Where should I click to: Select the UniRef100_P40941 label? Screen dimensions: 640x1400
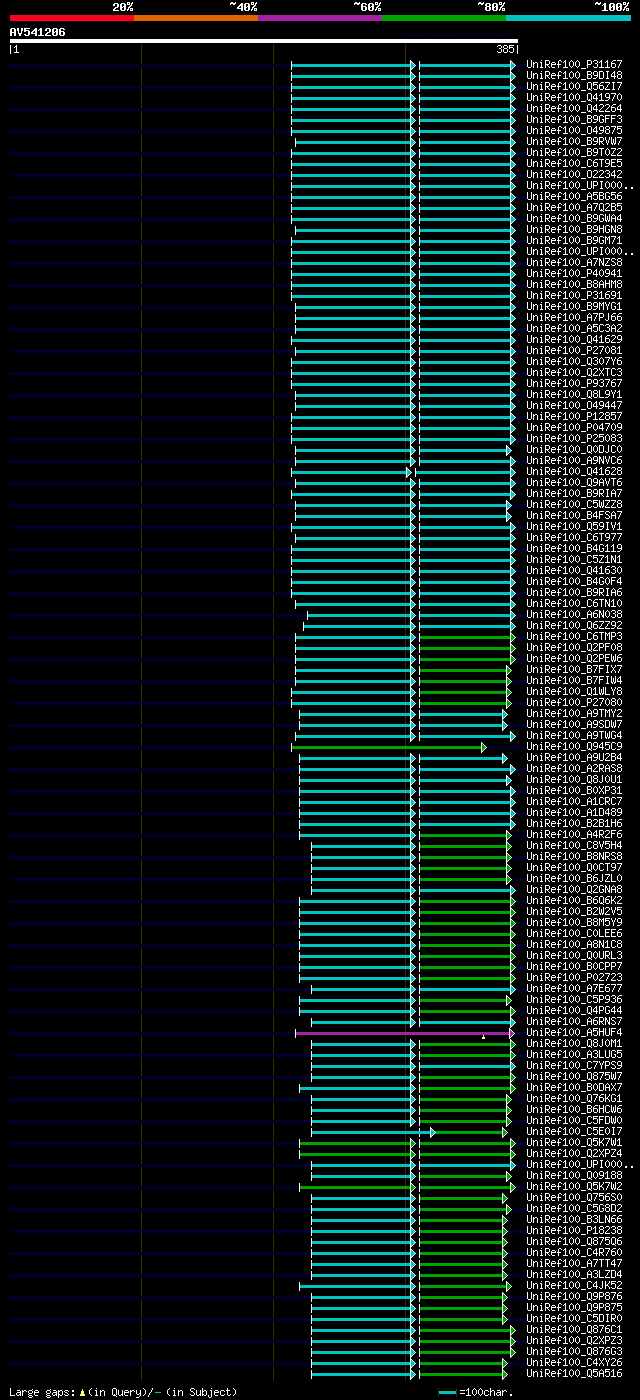coord(574,273)
